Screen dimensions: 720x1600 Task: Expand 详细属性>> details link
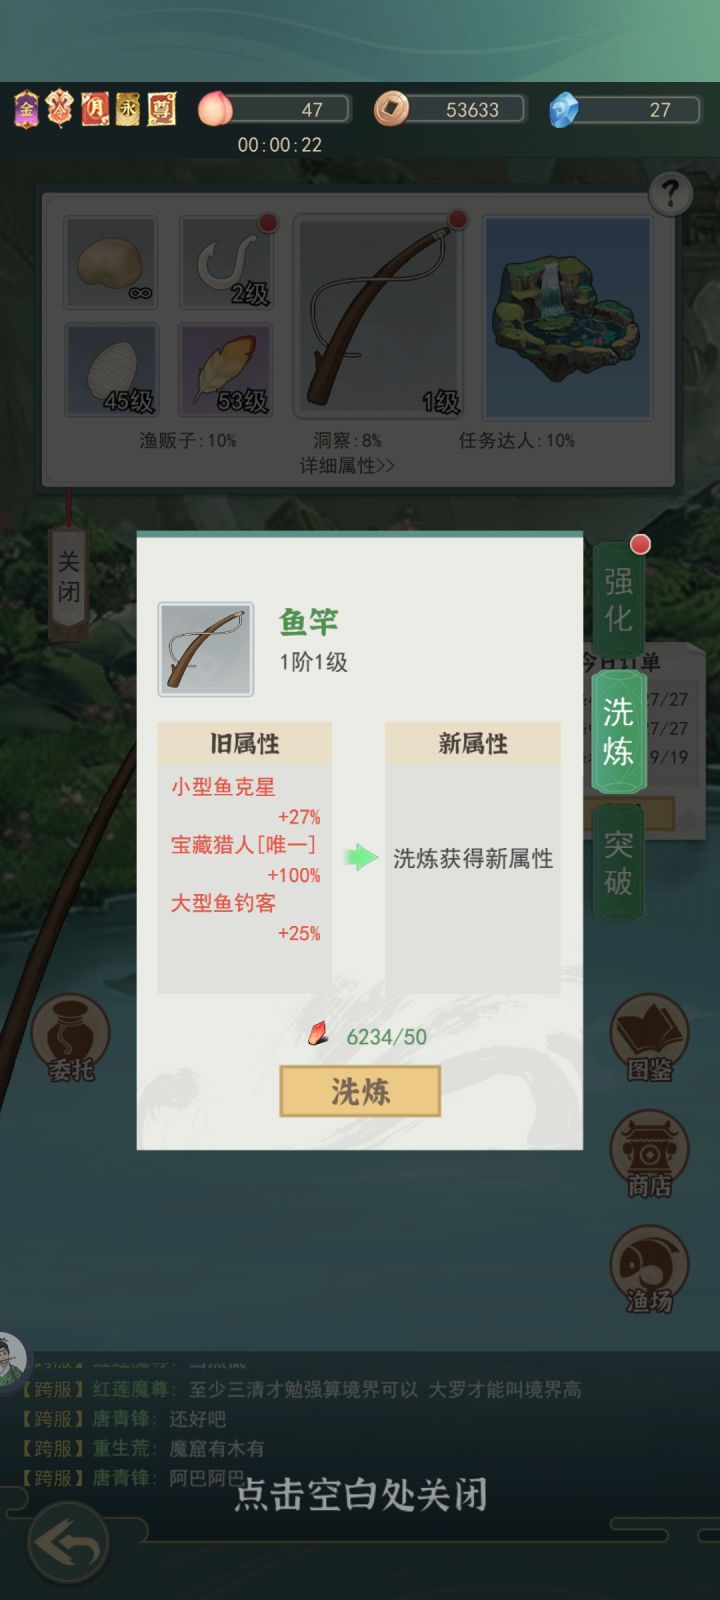(x=347, y=466)
